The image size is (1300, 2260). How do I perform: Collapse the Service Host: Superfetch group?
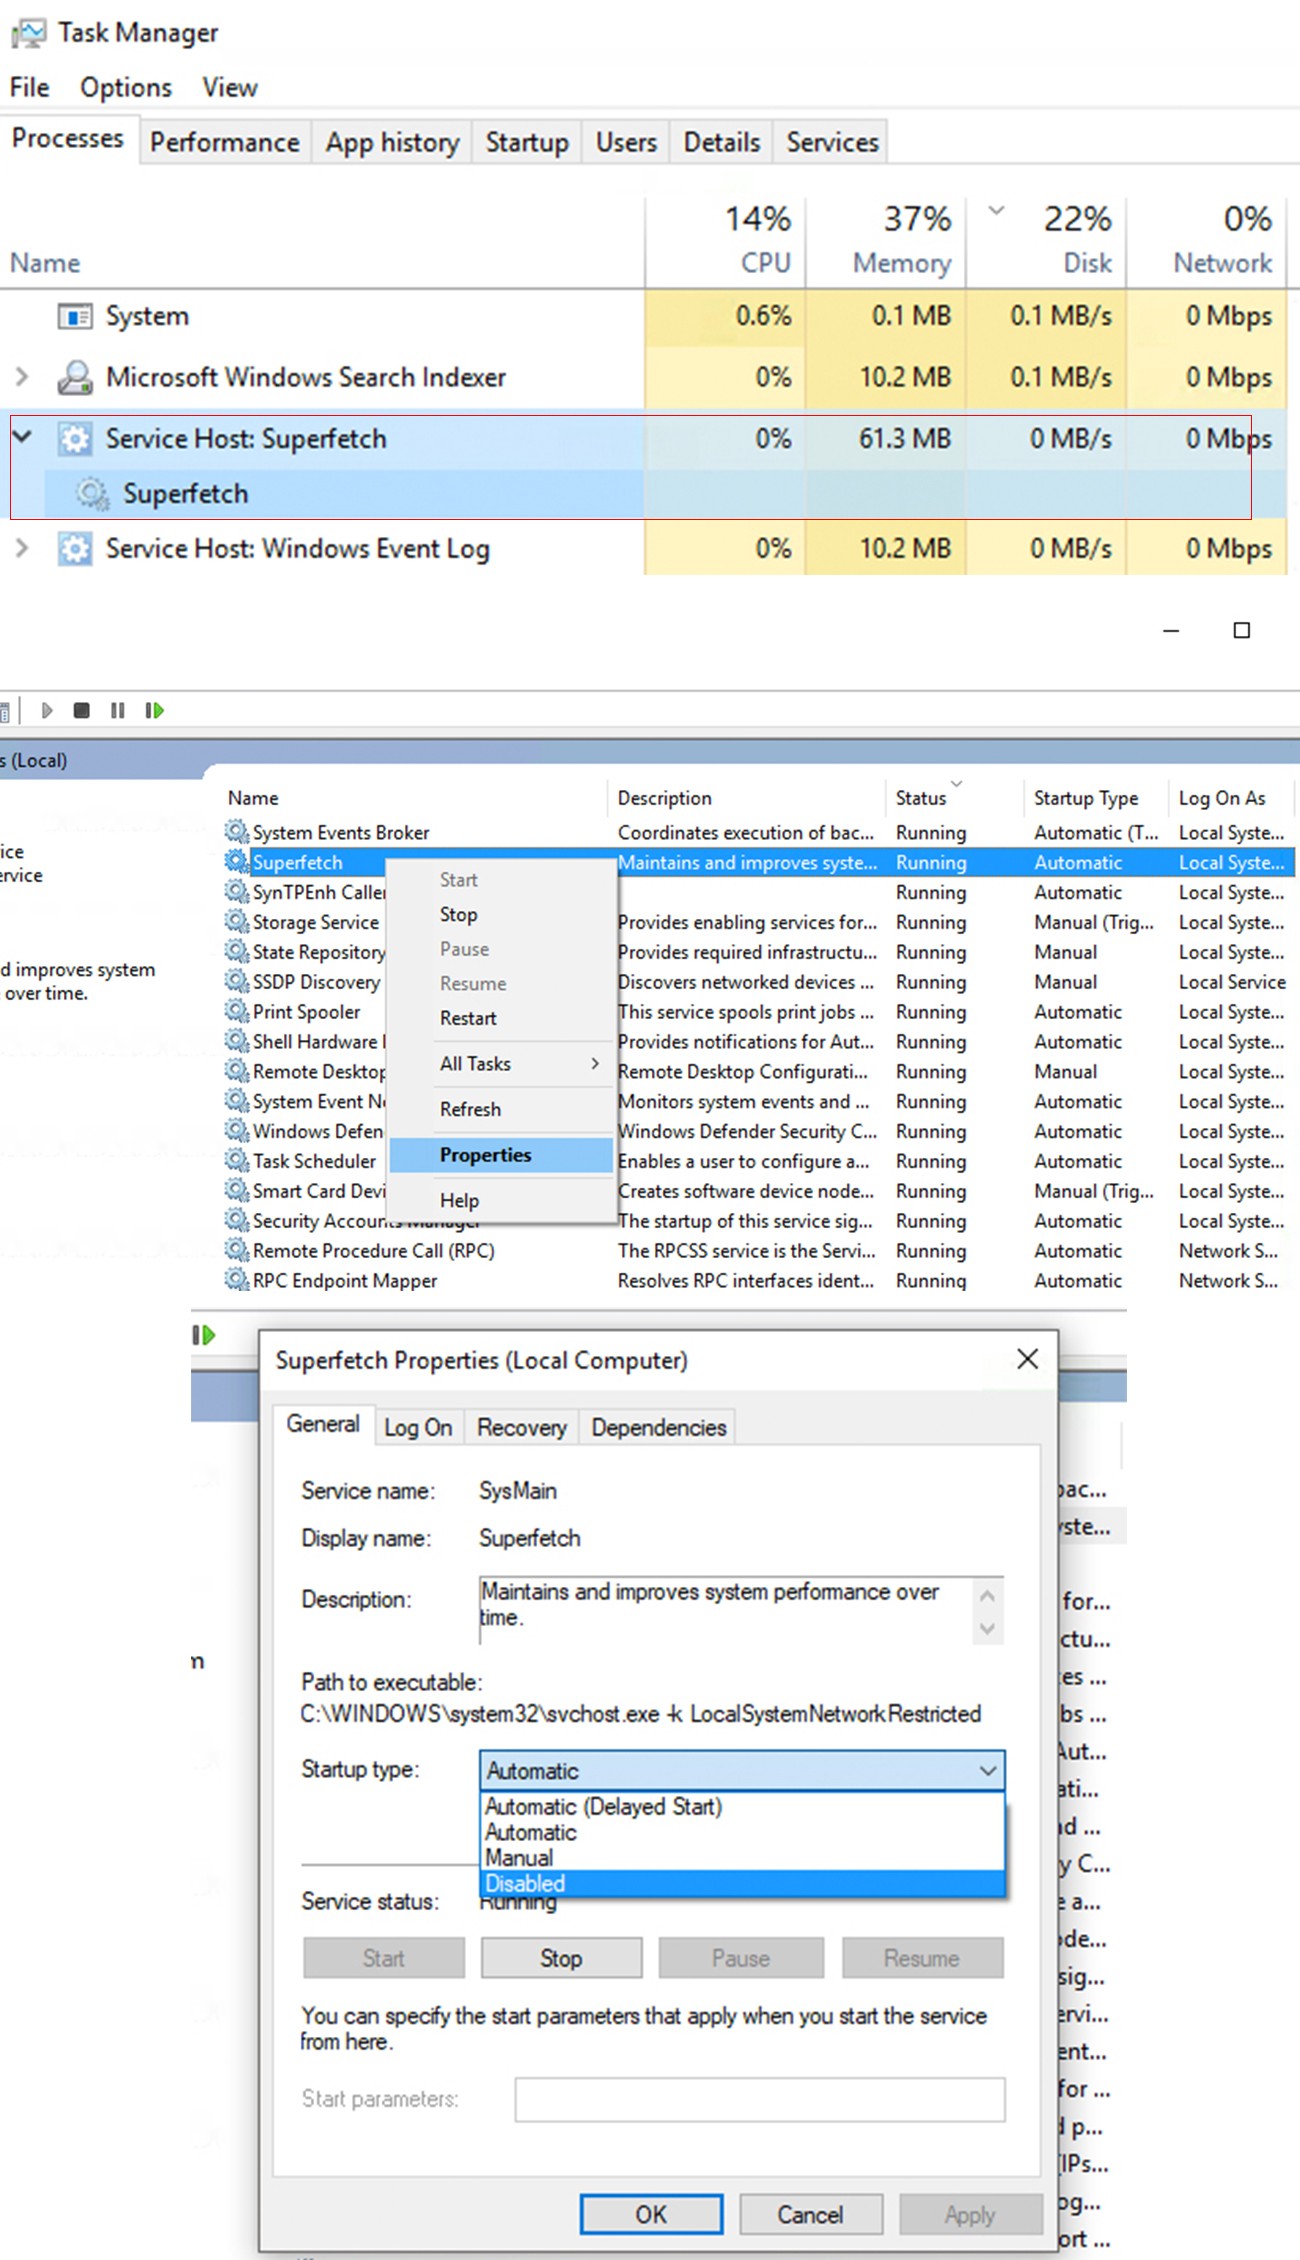[x=22, y=437]
